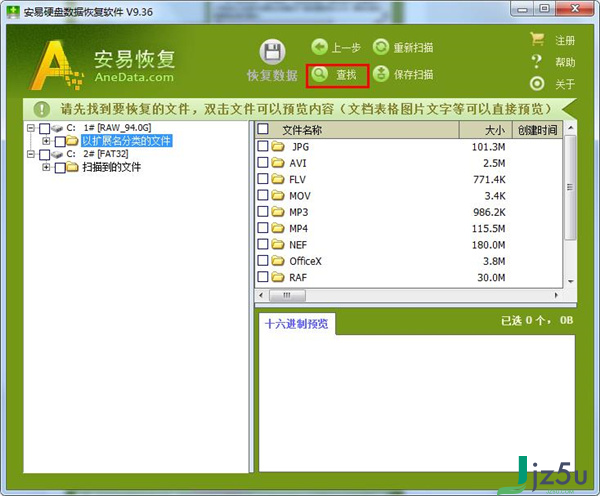Click the horizontal scroll left arrow
This screenshot has height=496, width=600.
tap(261, 295)
